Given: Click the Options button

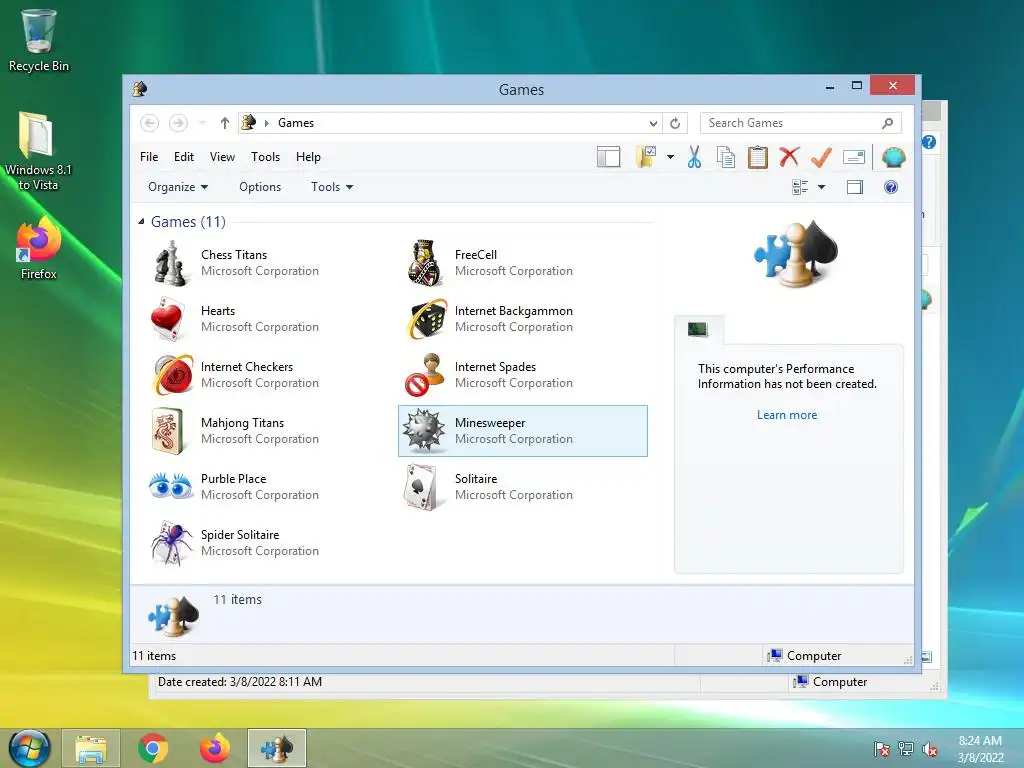Looking at the screenshot, I should pos(260,187).
